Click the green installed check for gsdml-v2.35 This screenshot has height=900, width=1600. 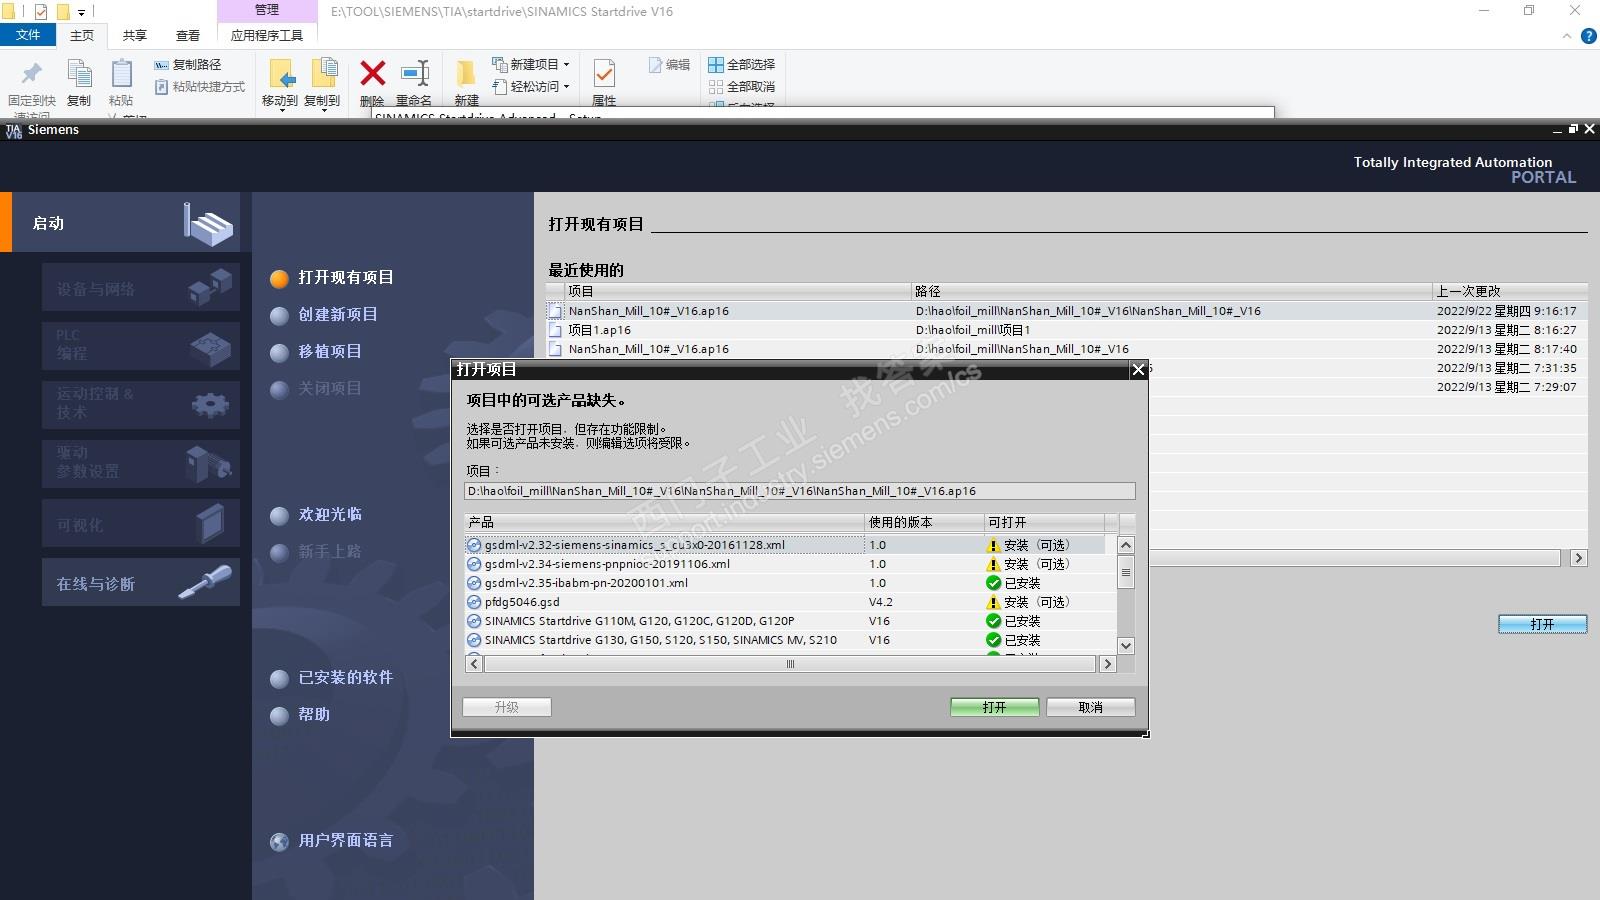pos(993,583)
